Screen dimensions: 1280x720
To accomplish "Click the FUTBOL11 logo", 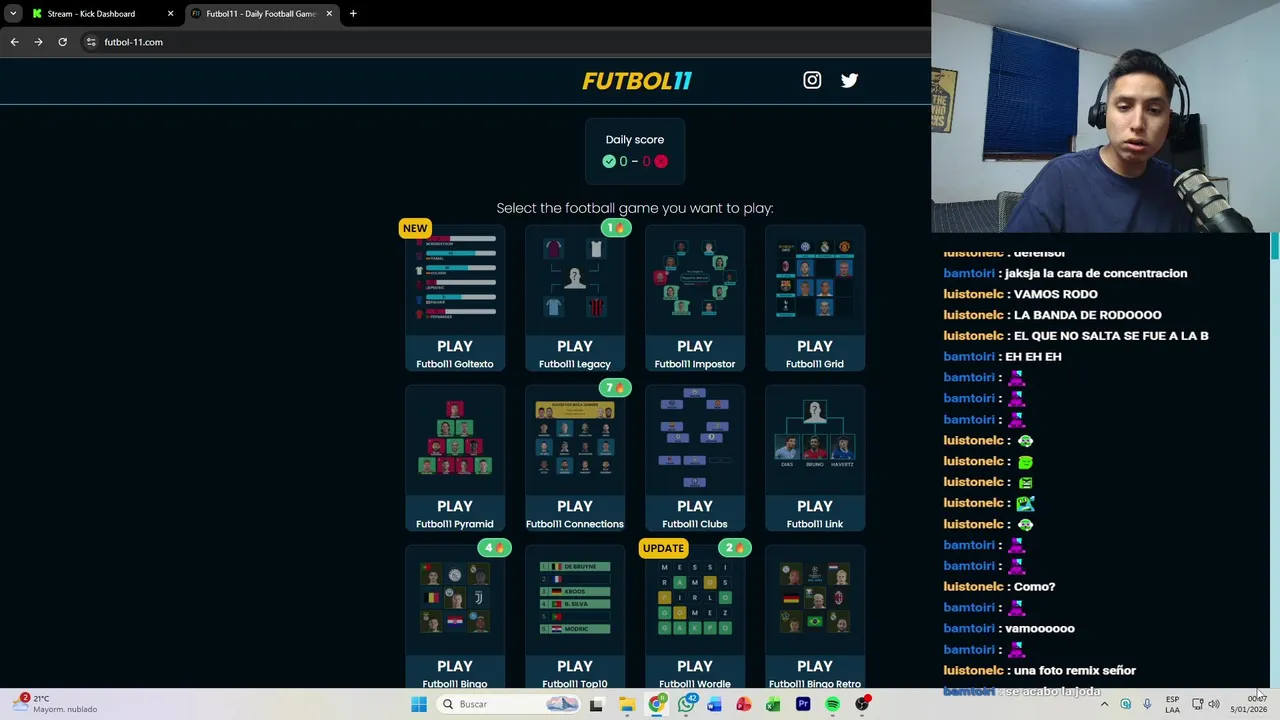I will click(x=637, y=81).
